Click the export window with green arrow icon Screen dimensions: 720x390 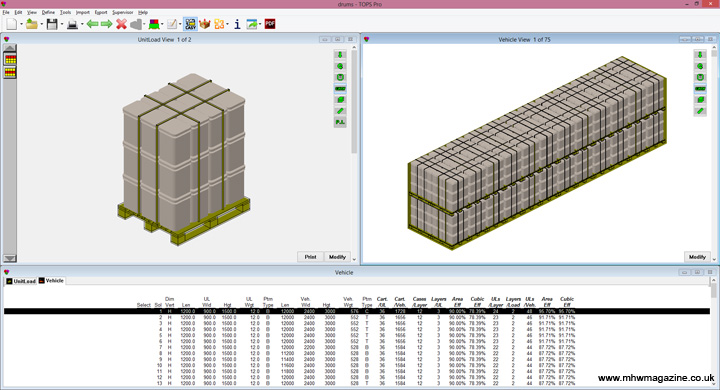point(252,24)
